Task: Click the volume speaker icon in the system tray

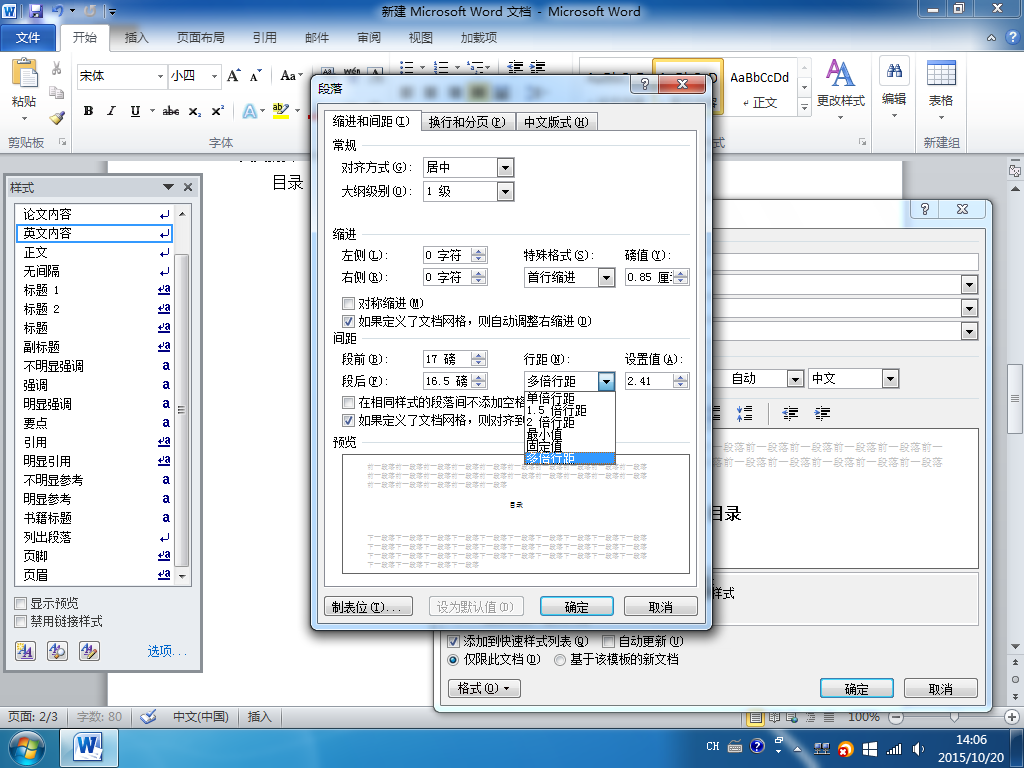Action: point(918,749)
